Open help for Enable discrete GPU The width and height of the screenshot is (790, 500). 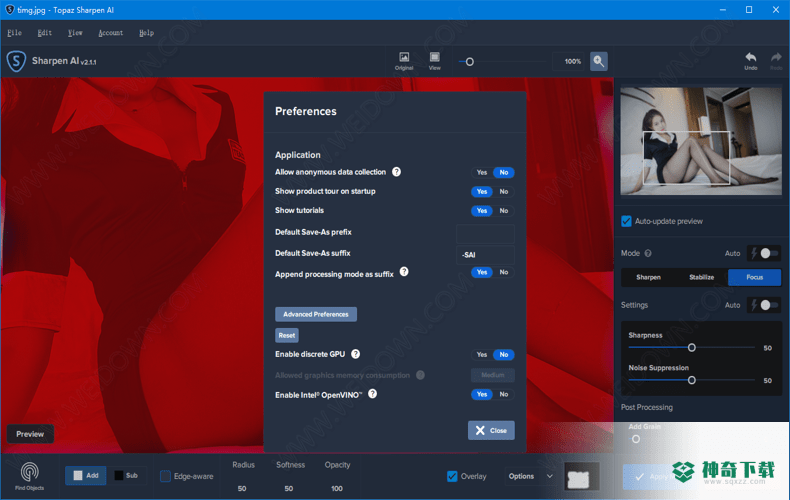[356, 354]
